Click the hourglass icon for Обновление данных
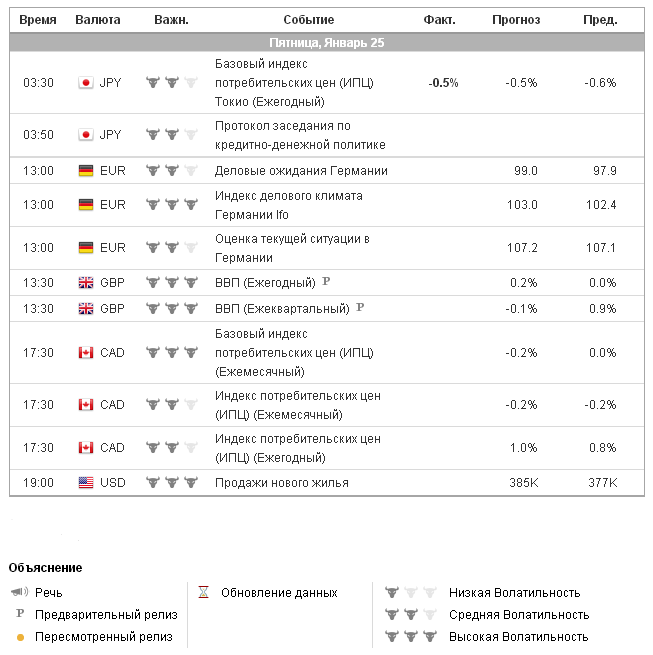Screen dimensions: 653x655 point(203,593)
